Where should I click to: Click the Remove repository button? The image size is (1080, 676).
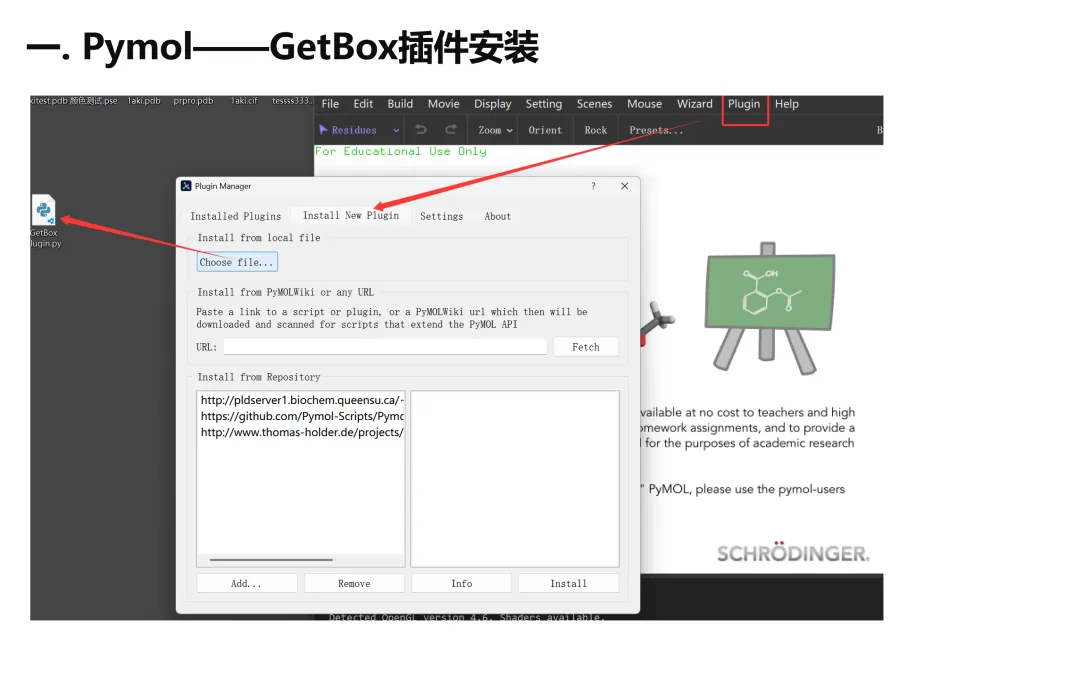click(x=354, y=584)
